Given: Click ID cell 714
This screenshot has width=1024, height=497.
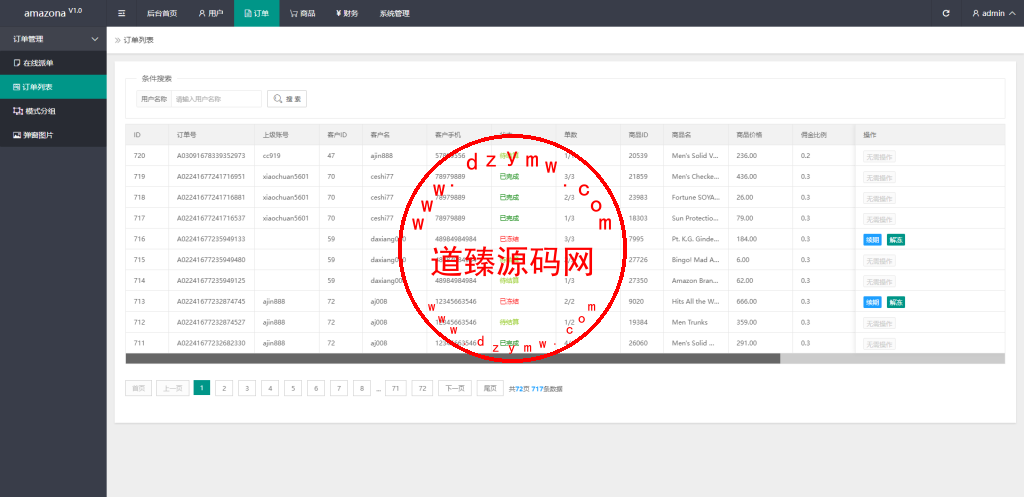Looking at the screenshot, I should 139,281.
